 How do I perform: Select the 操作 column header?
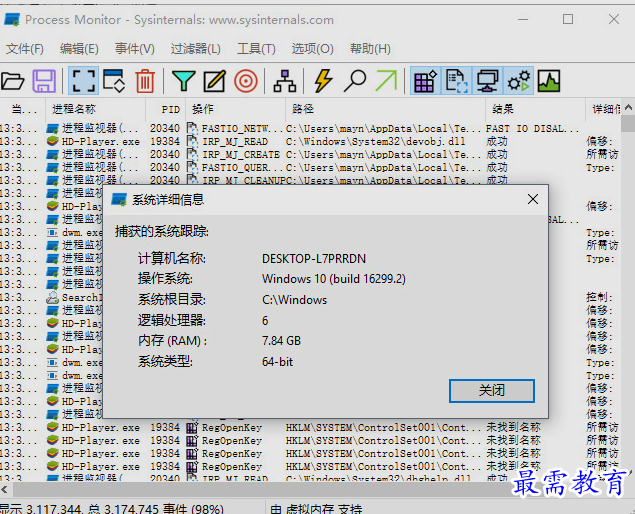(x=236, y=109)
